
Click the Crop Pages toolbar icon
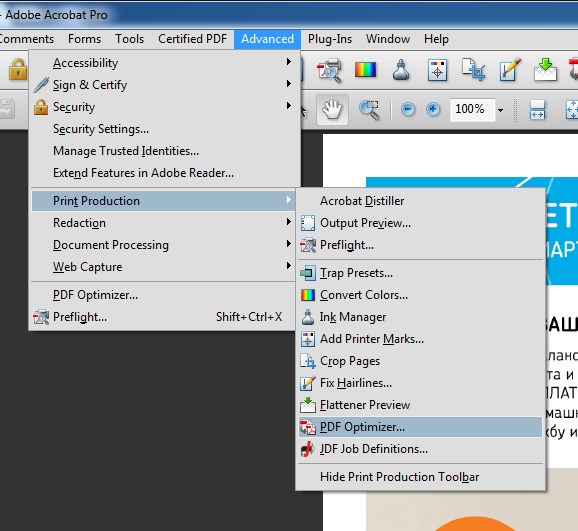[473, 70]
